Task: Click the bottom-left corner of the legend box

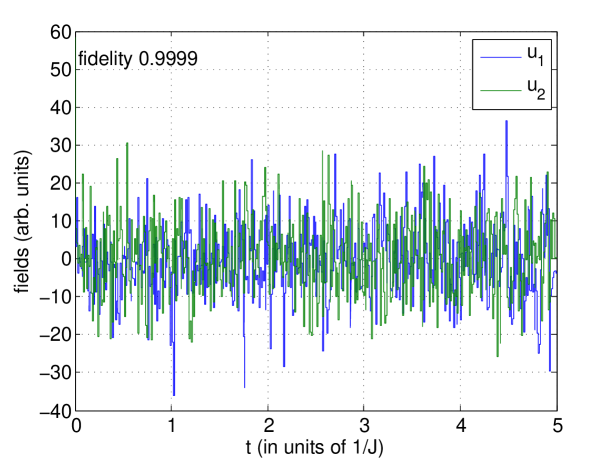Action: 473,108
